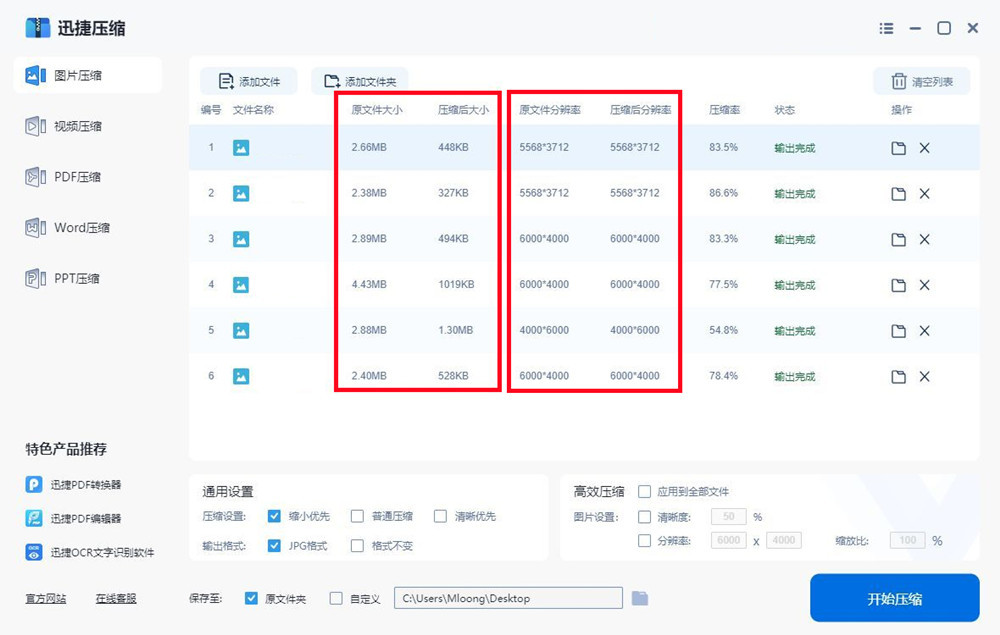Open output folder for file row 1

pos(898,148)
